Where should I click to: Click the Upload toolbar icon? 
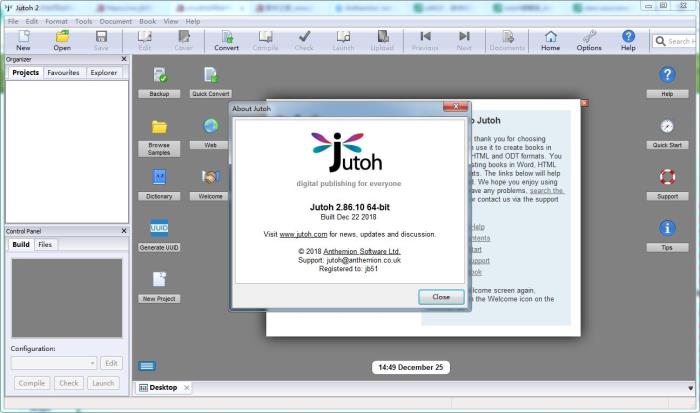(382, 41)
